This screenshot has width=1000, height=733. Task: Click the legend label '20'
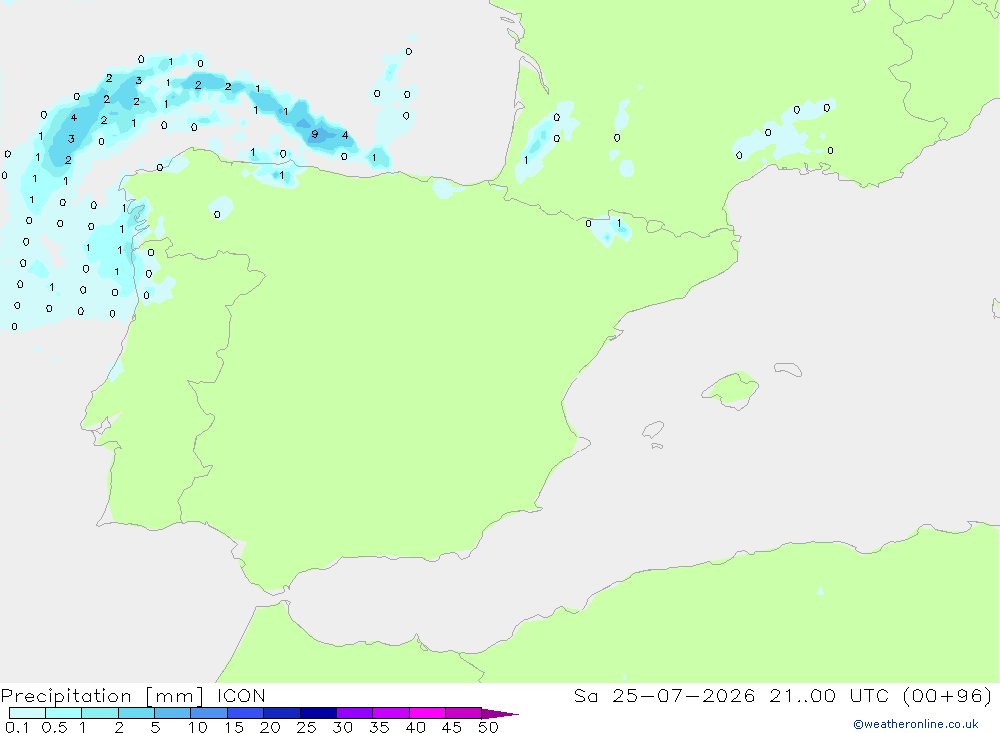pos(270,727)
